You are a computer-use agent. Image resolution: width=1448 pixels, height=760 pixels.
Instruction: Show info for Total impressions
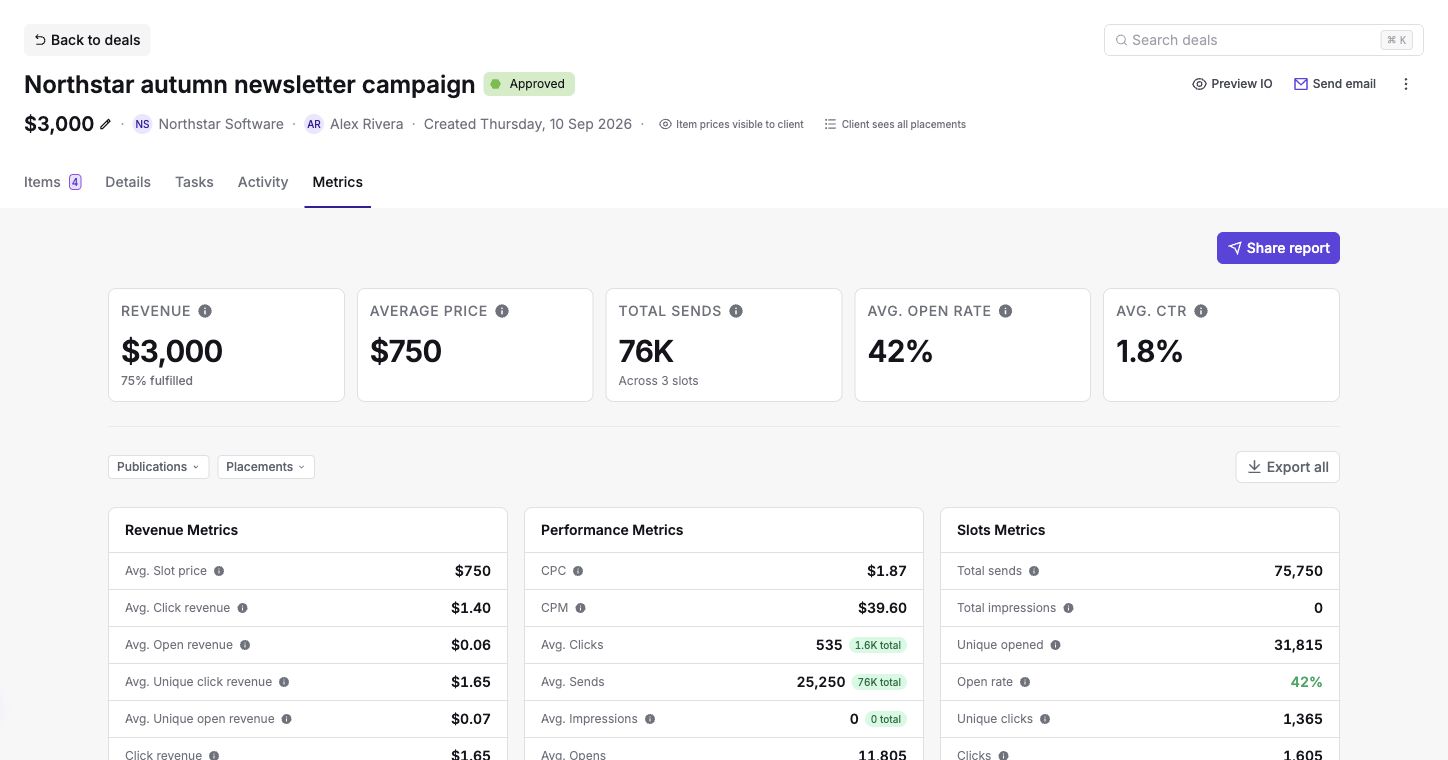point(1068,608)
